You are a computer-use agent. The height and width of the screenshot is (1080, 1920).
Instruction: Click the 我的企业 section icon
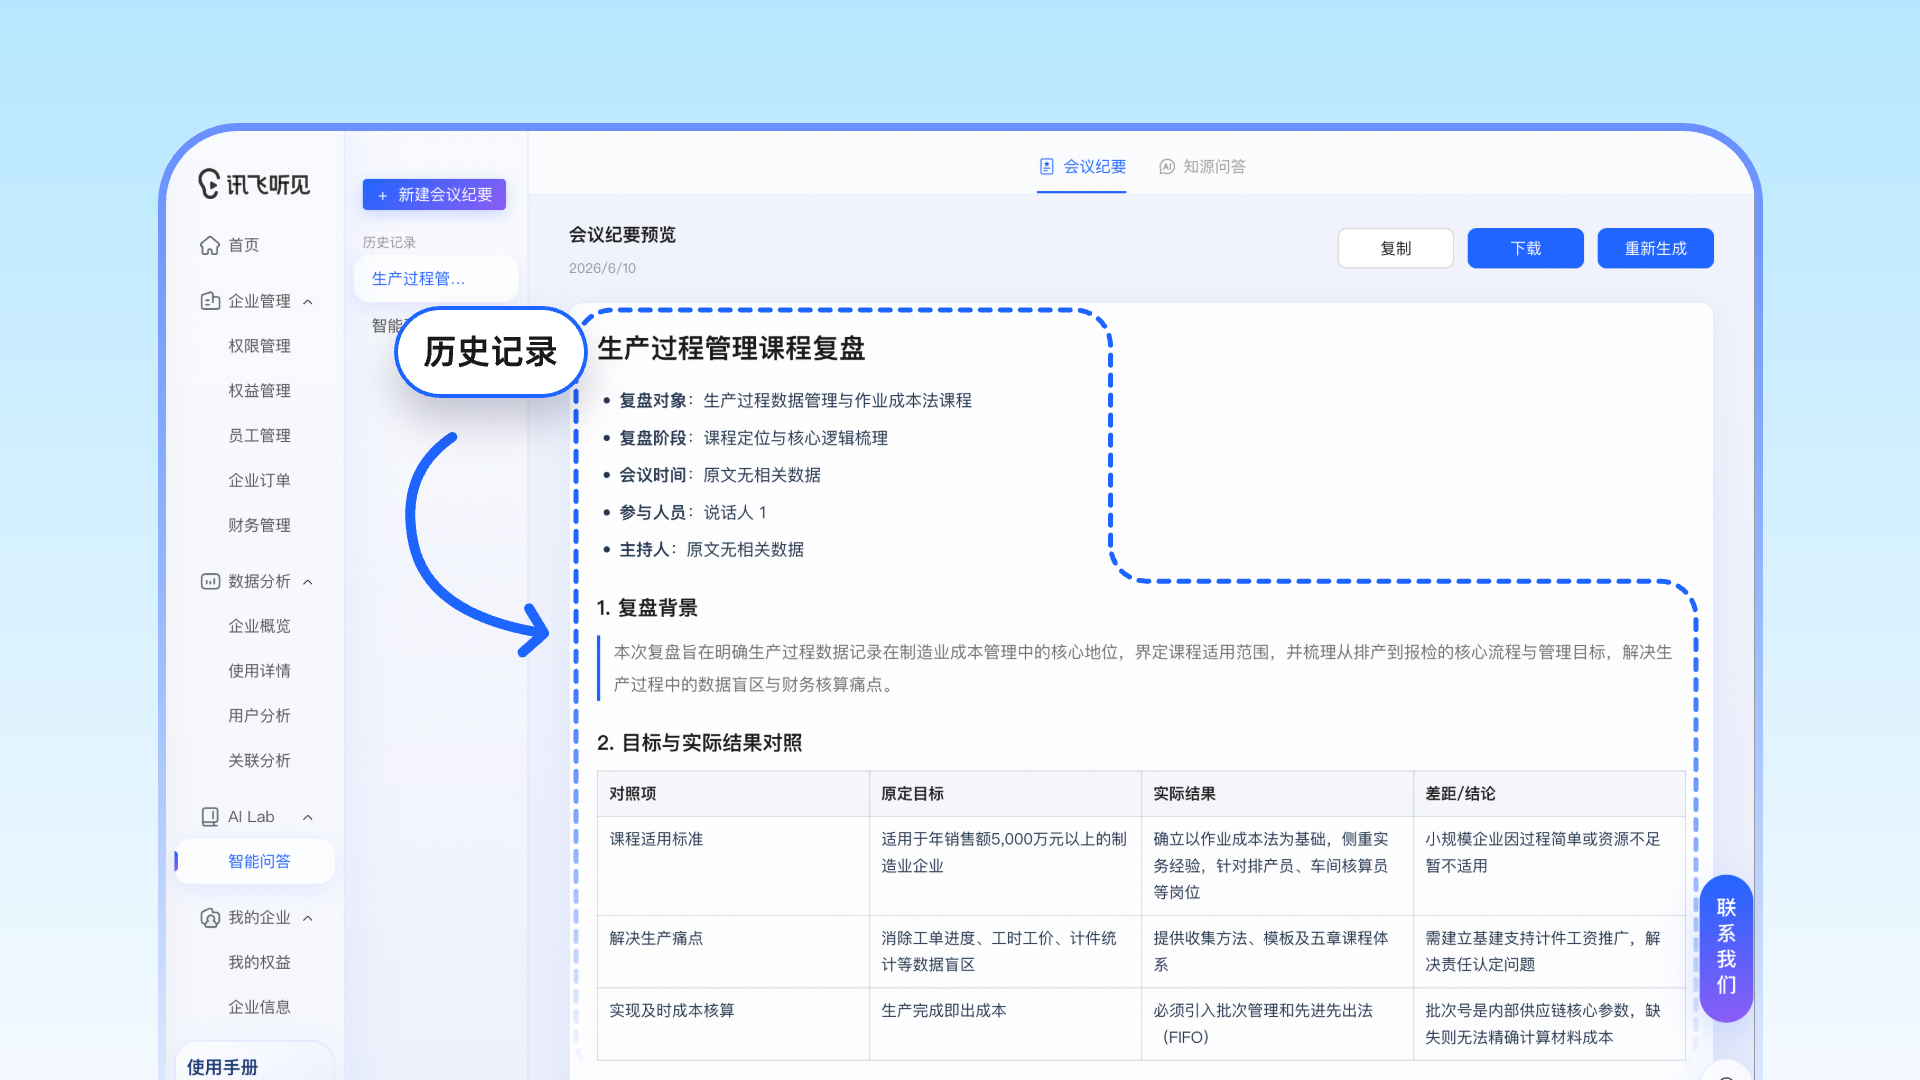210,918
